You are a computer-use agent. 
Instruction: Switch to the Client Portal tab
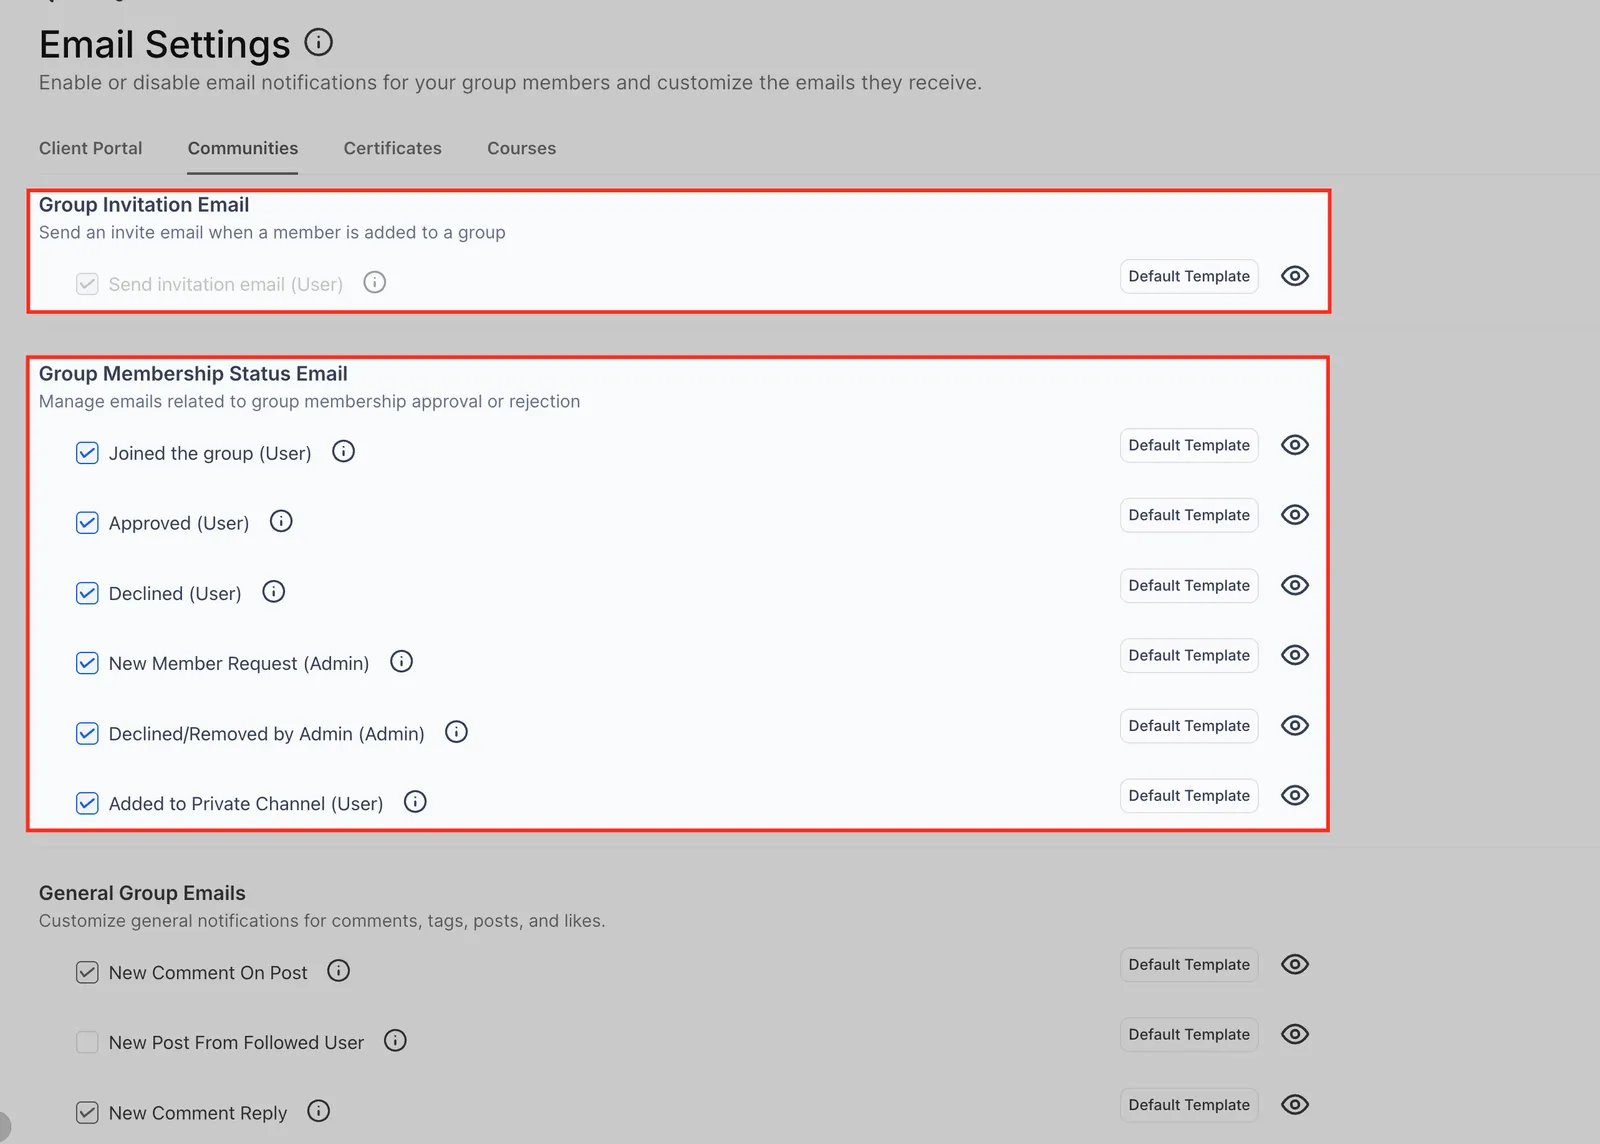[91, 148]
